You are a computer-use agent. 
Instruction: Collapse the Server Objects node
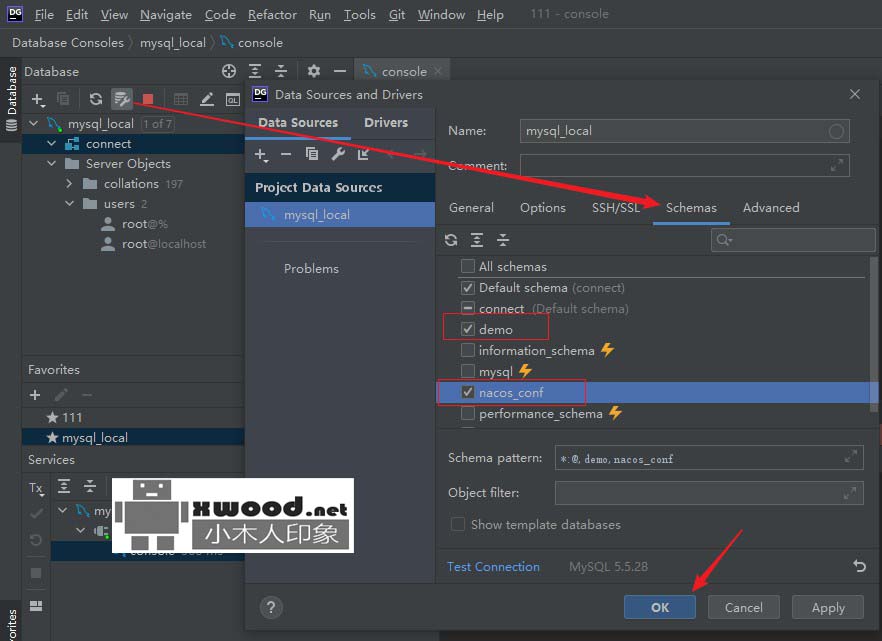coord(52,163)
